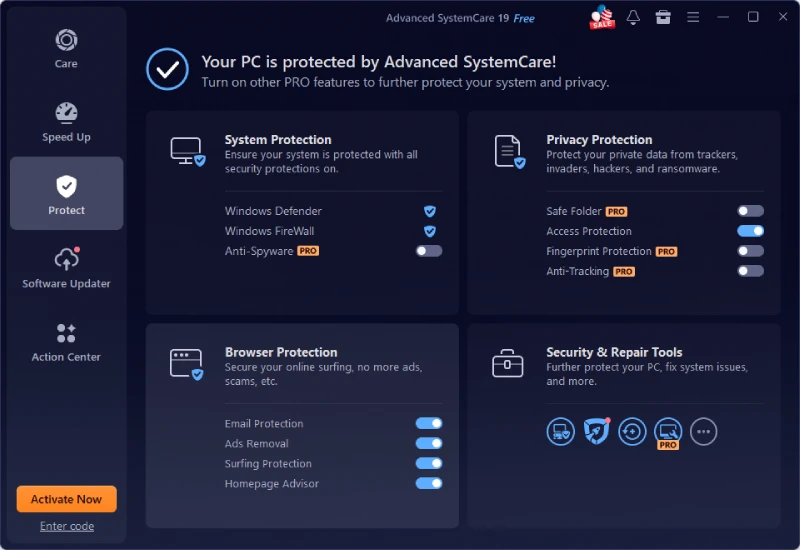This screenshot has width=800, height=550.
Task: Toggle Surfing Protection off
Action: 429,463
